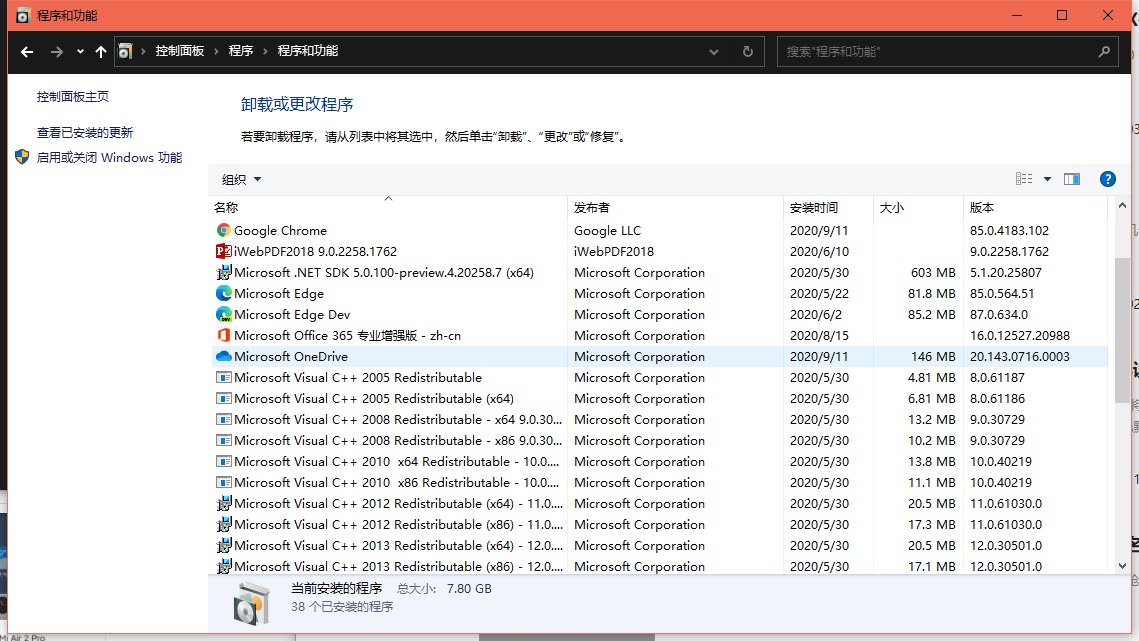Go up one level with up arrow
This screenshot has width=1139, height=641.
coord(101,52)
